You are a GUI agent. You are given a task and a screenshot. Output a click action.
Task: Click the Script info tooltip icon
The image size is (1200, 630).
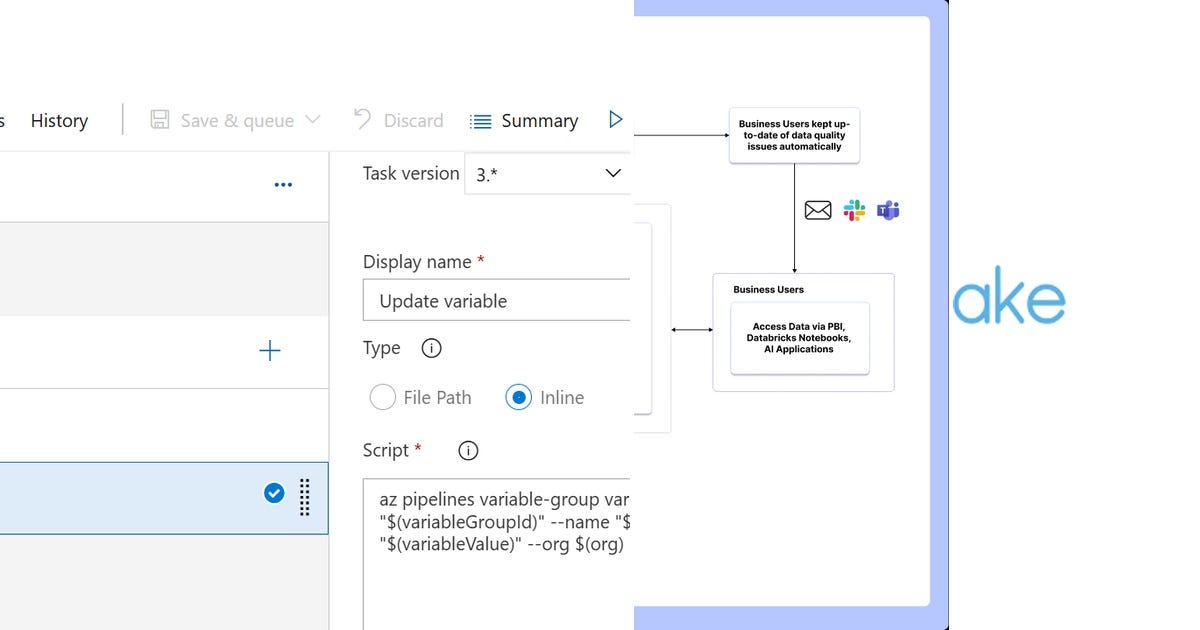[467, 450]
